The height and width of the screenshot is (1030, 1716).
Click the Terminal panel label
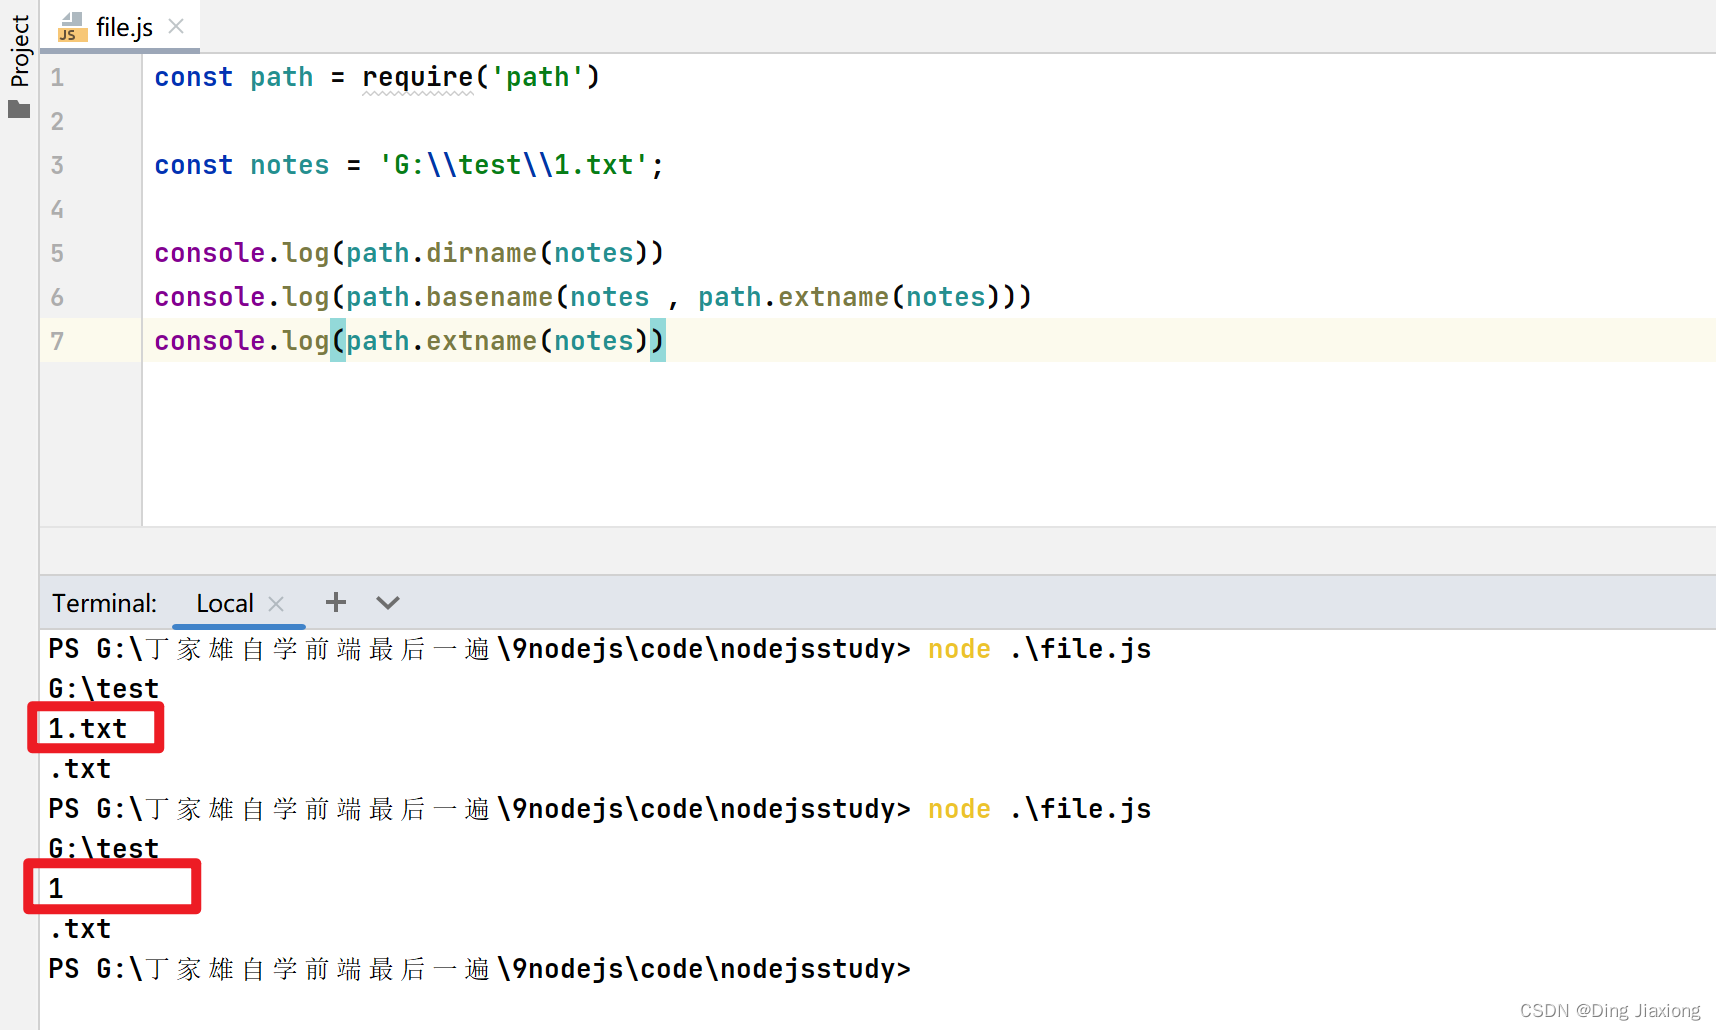[104, 603]
